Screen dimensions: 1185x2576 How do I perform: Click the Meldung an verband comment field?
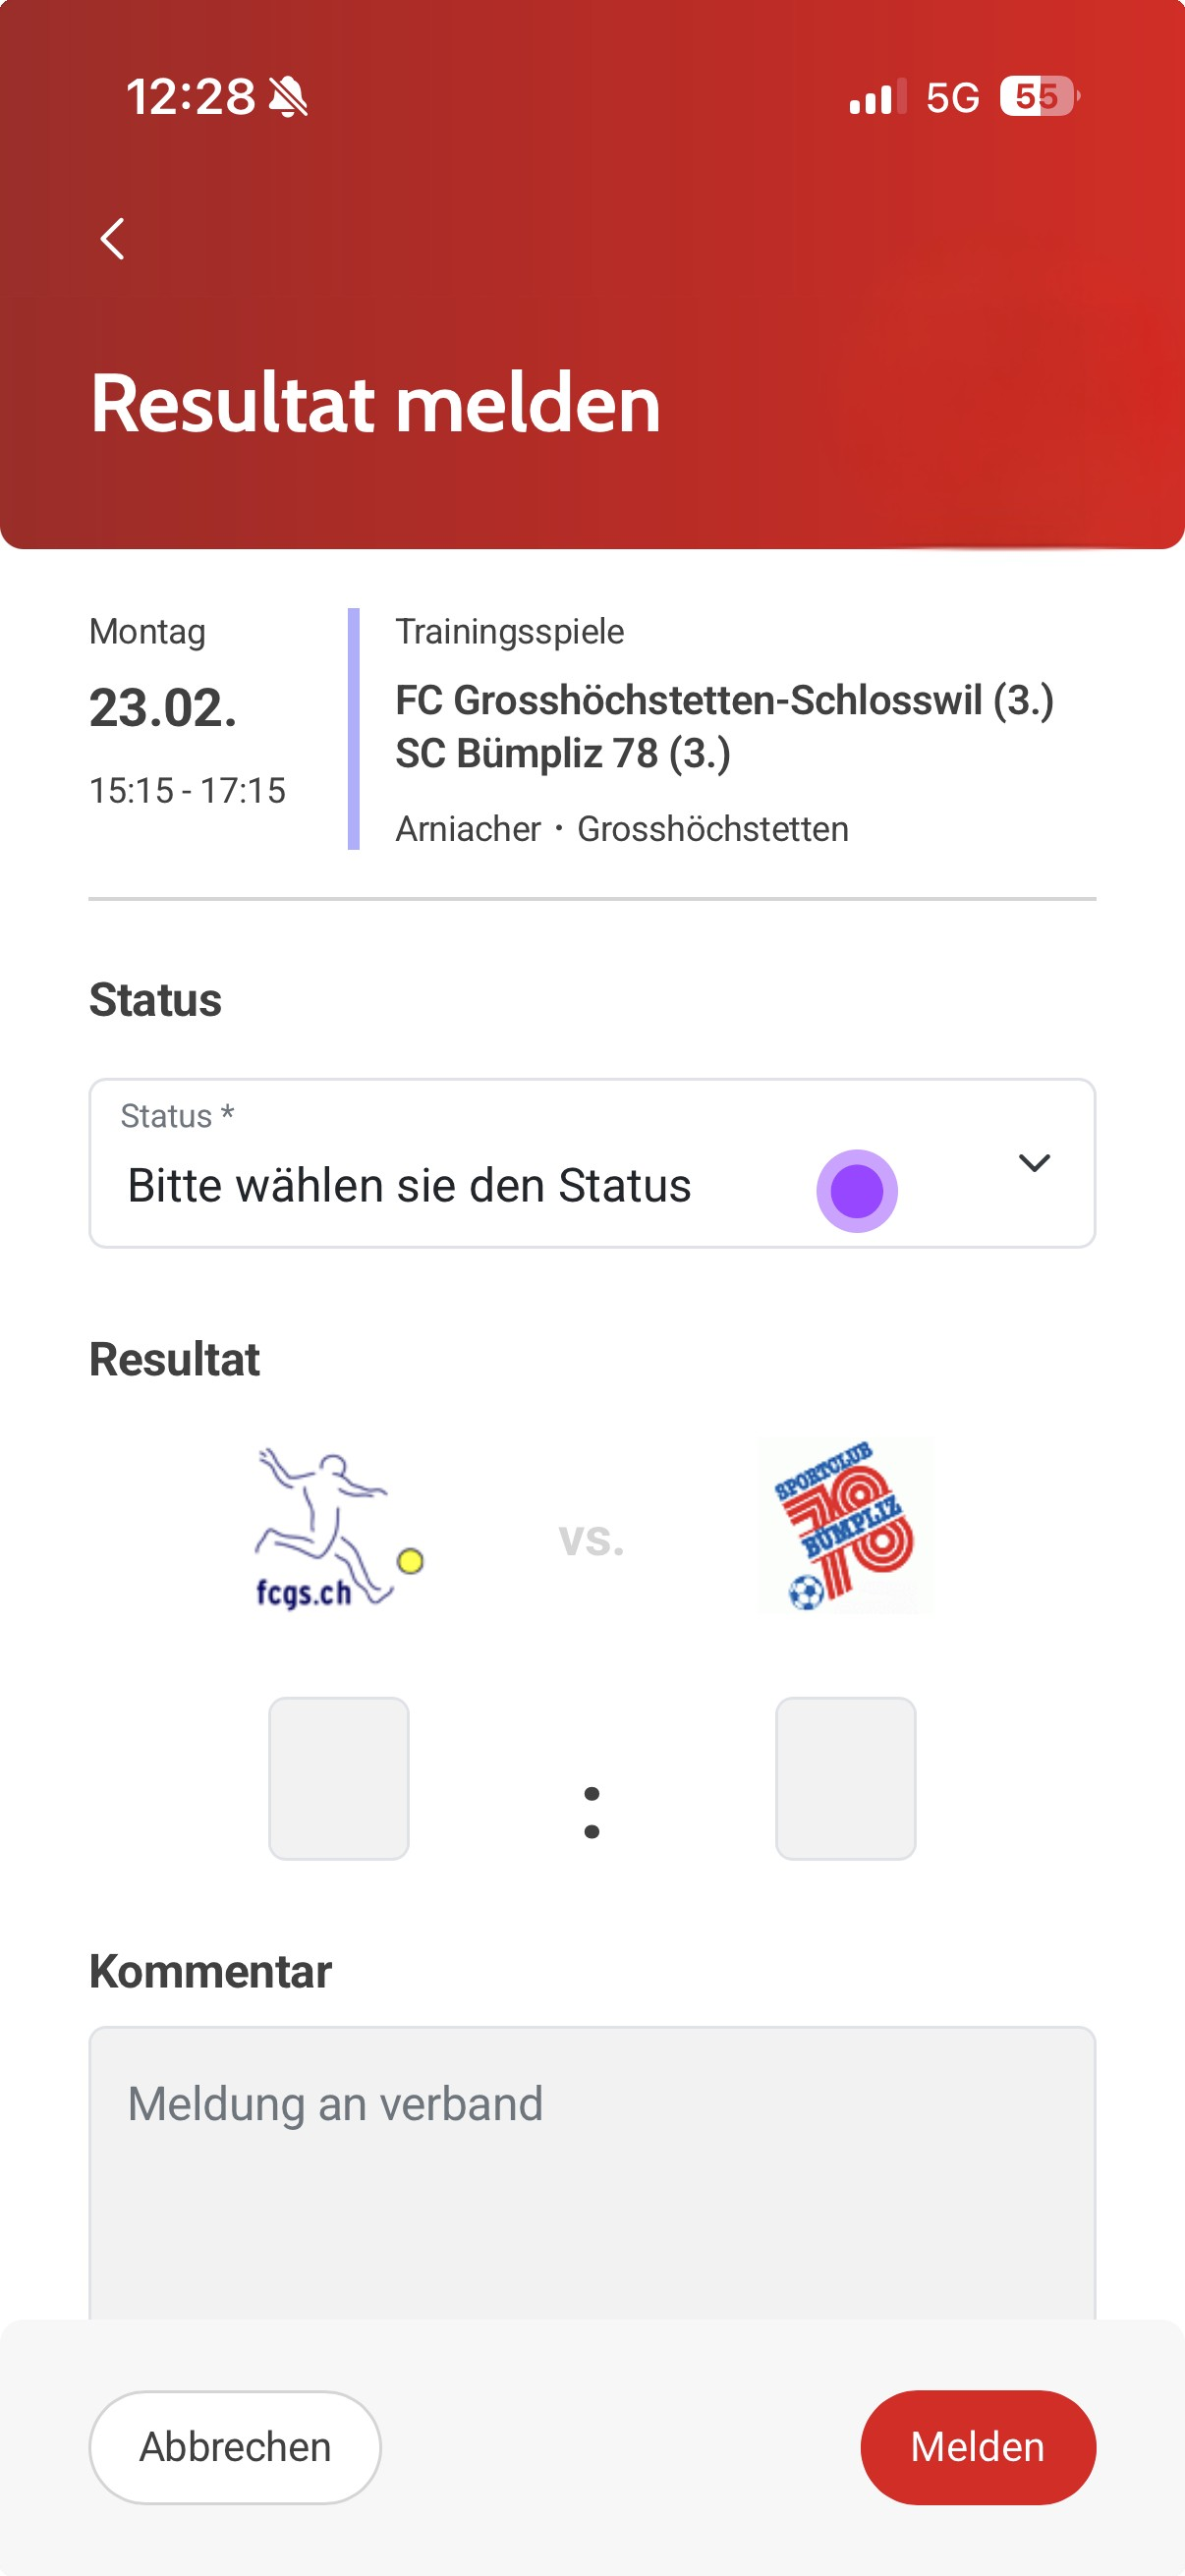(592, 2170)
